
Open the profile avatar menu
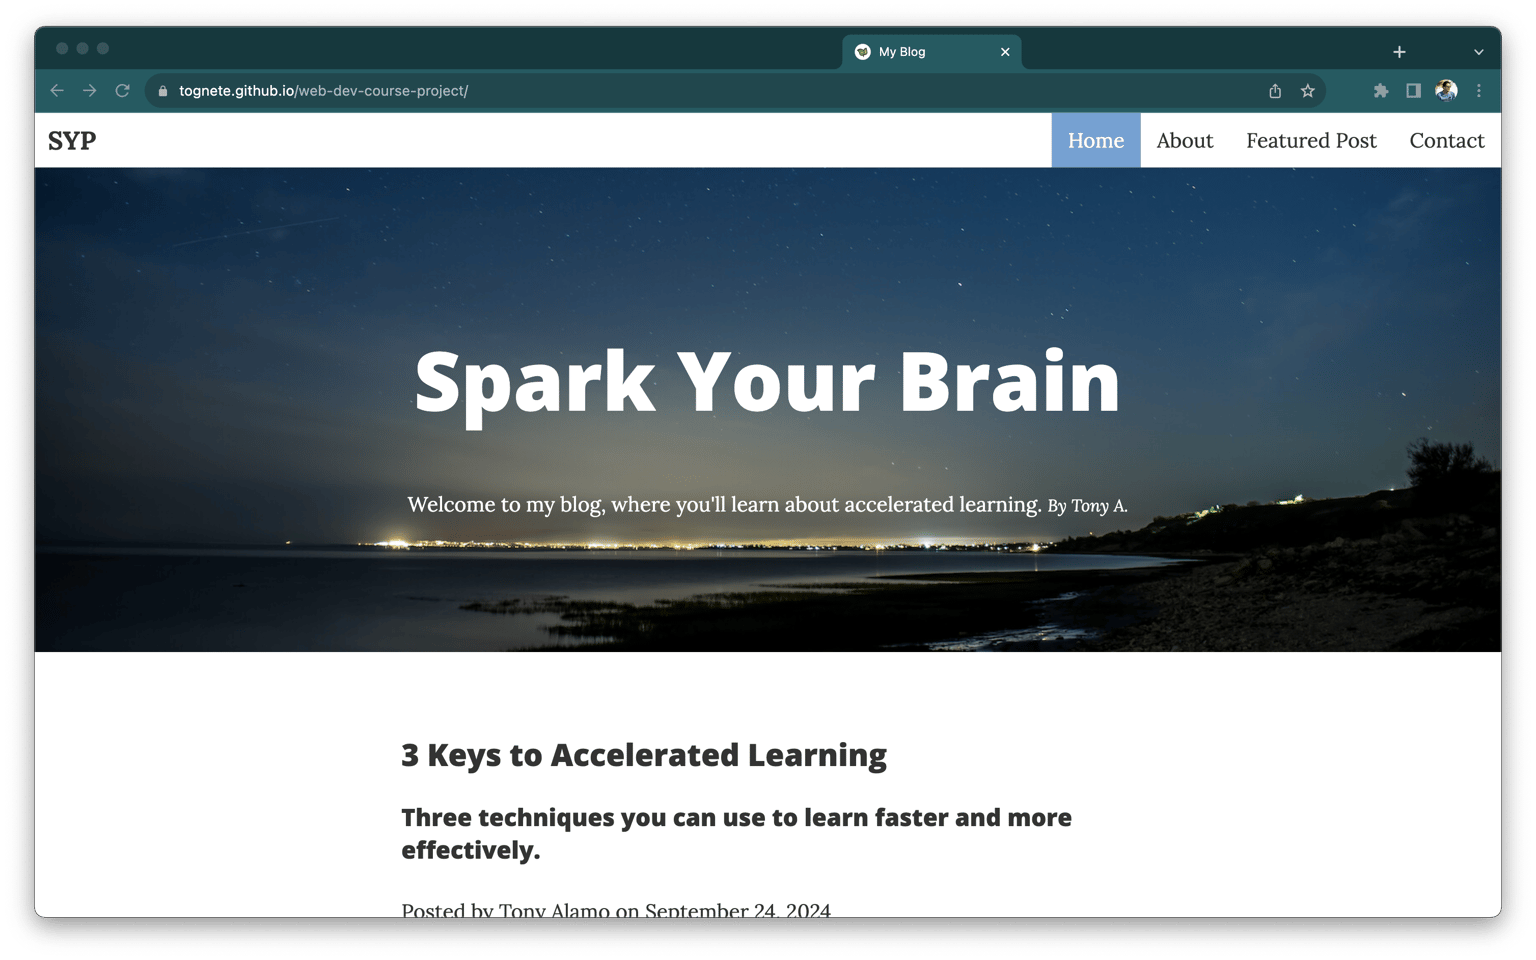point(1446,91)
